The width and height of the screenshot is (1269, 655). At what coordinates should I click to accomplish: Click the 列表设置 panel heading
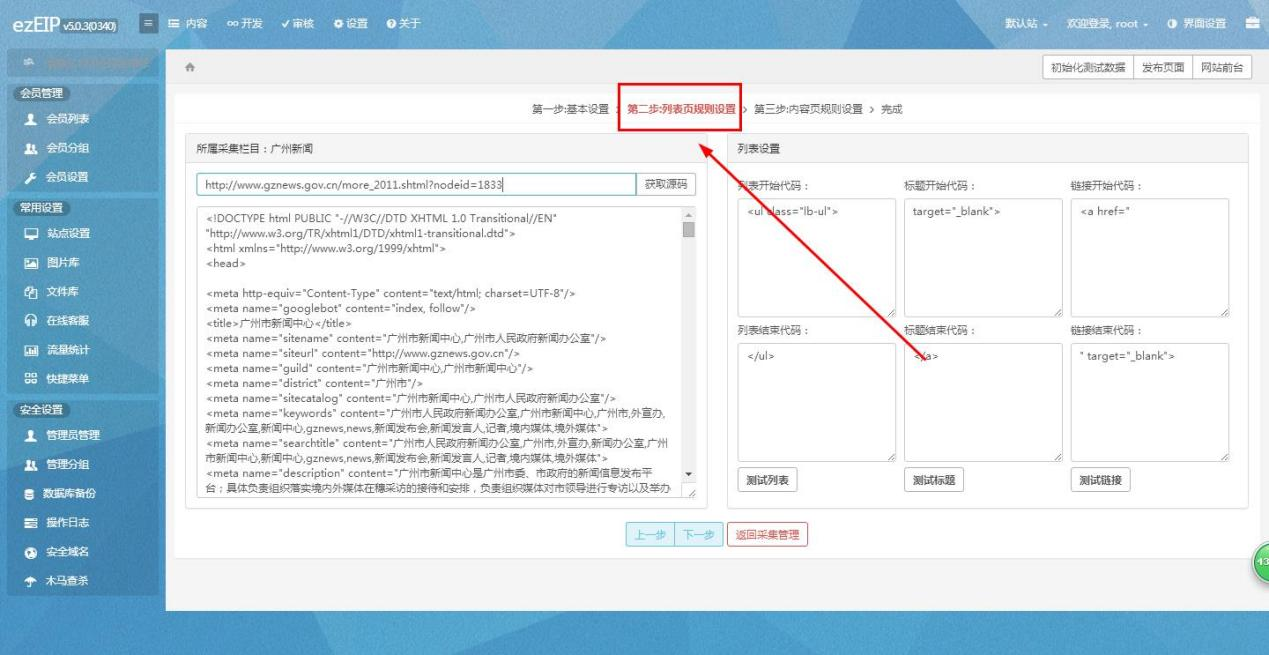pyautogui.click(x=987, y=148)
